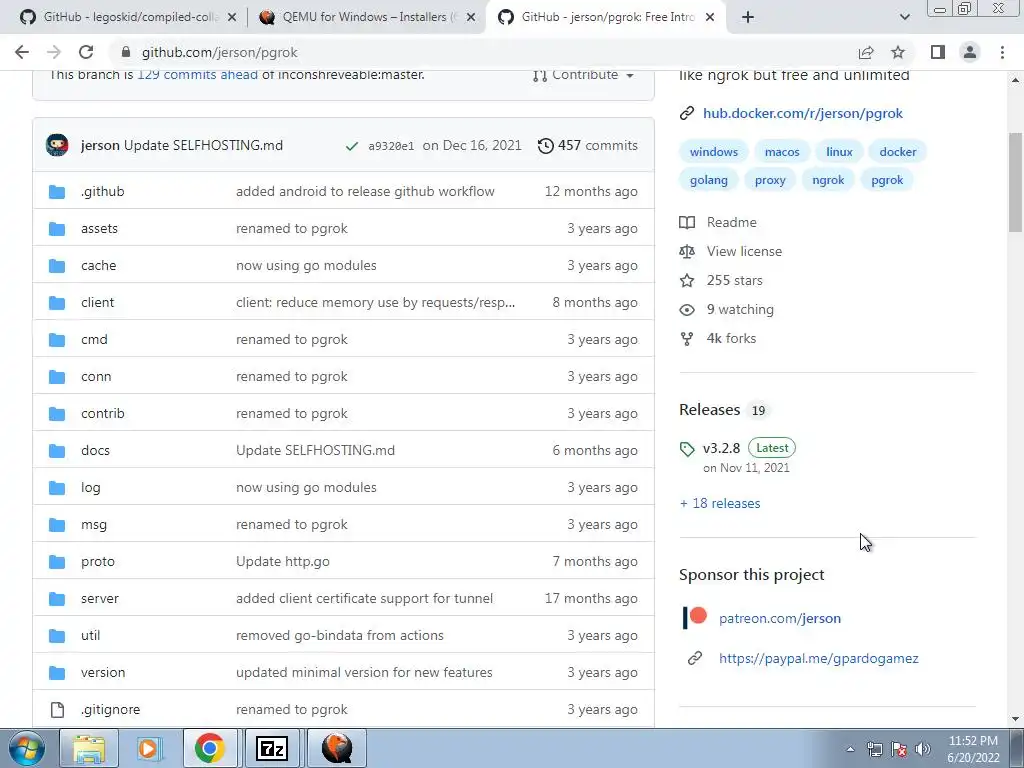View site security lock information
This screenshot has height=768, width=1024.
click(x=126, y=52)
